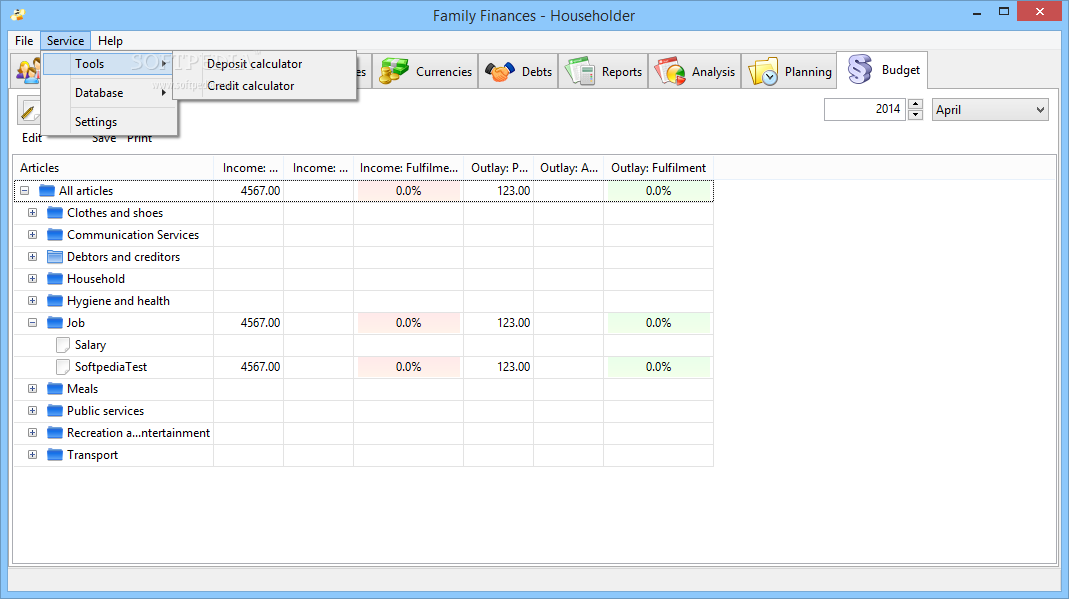
Task: Increase the year with up arrow
Action: click(916, 104)
